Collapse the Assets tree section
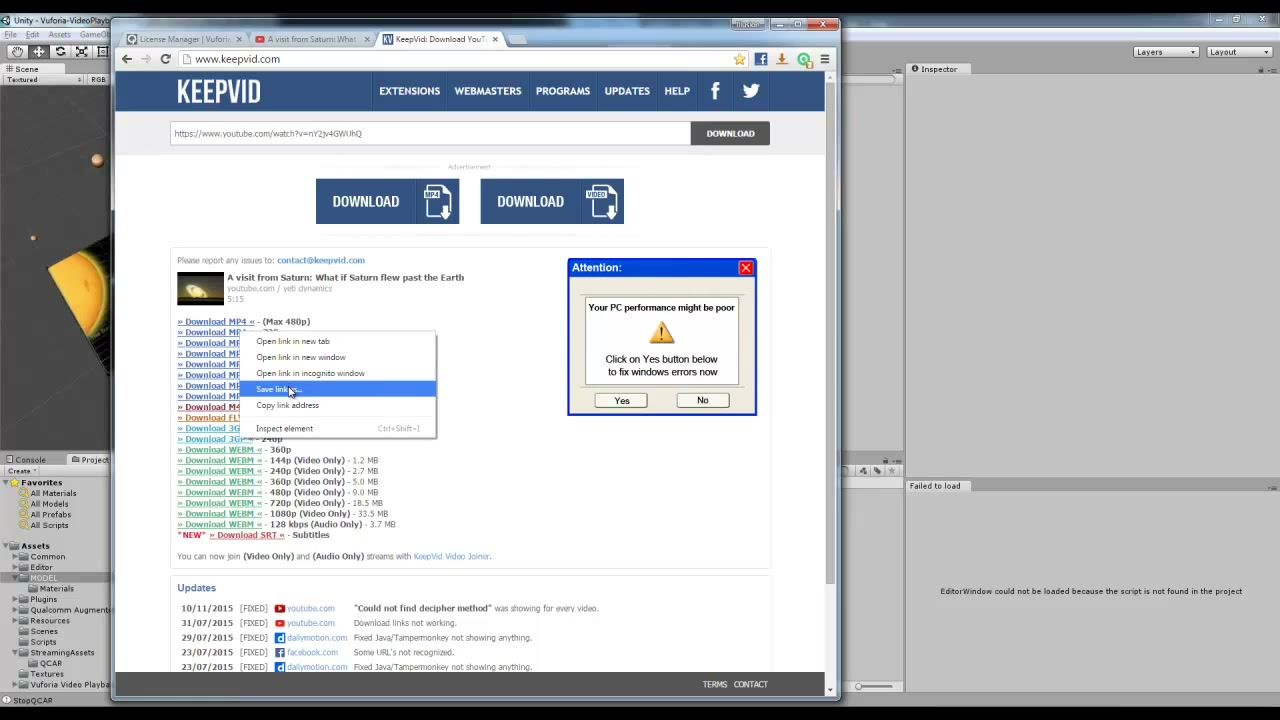Image resolution: width=1280 pixels, height=720 pixels. click(x=7, y=546)
